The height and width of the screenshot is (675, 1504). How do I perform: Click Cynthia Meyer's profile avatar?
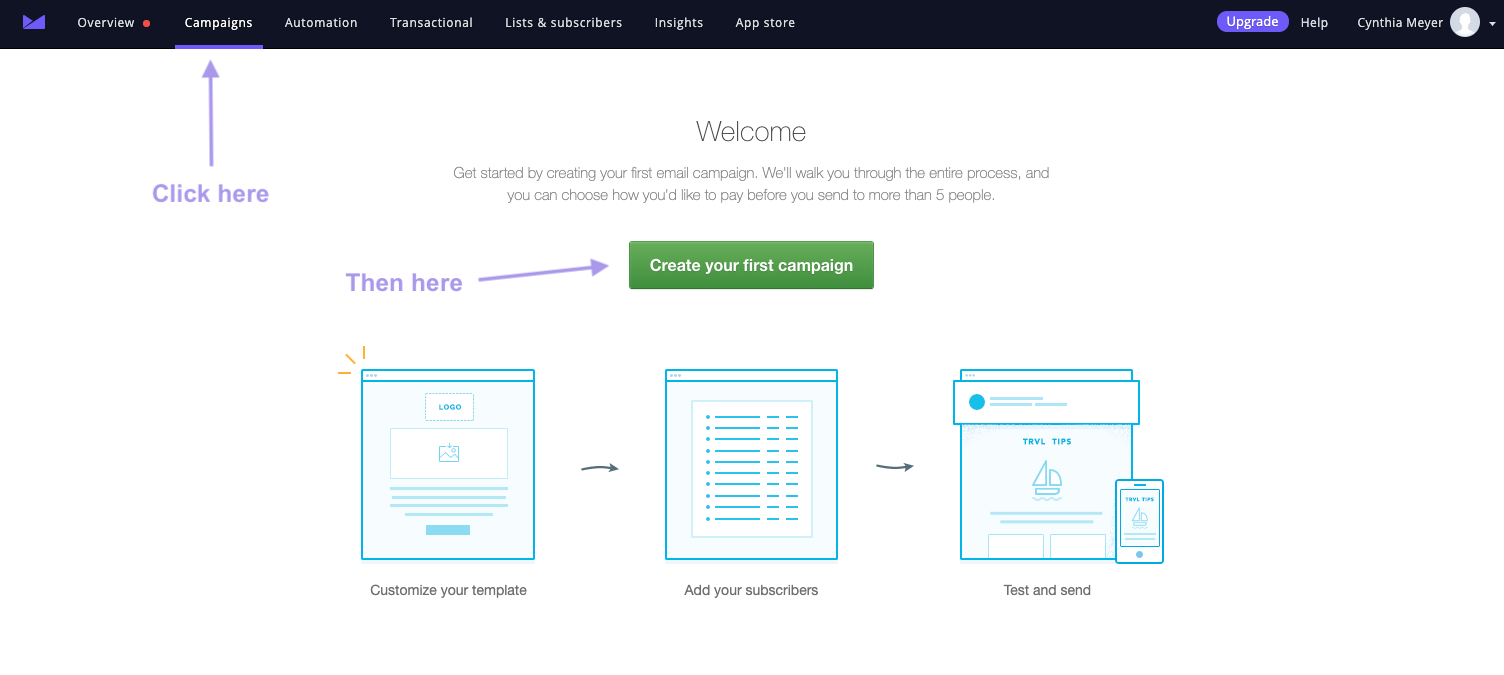[x=1464, y=22]
